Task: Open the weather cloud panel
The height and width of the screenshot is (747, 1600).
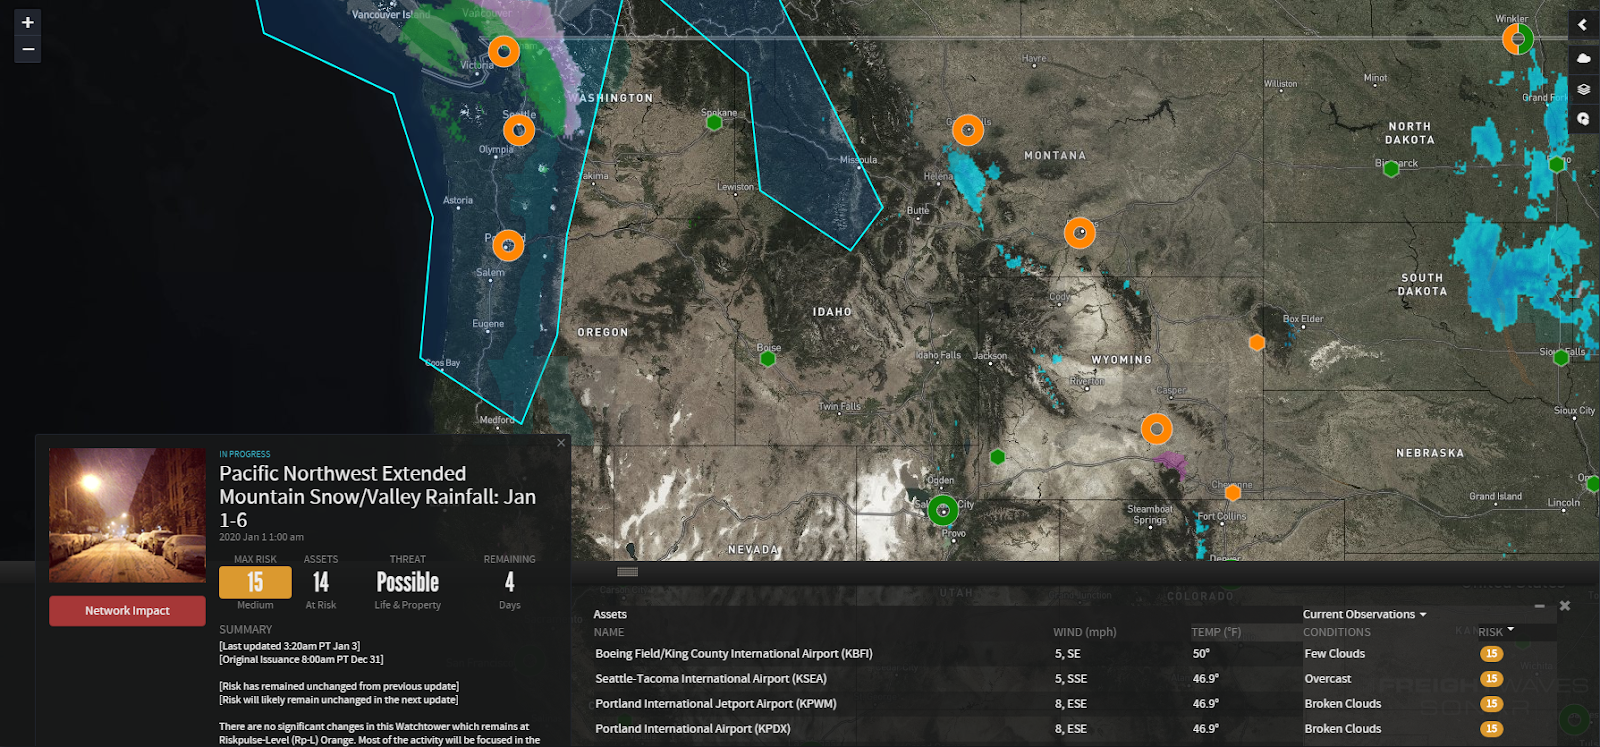Action: (x=1583, y=58)
